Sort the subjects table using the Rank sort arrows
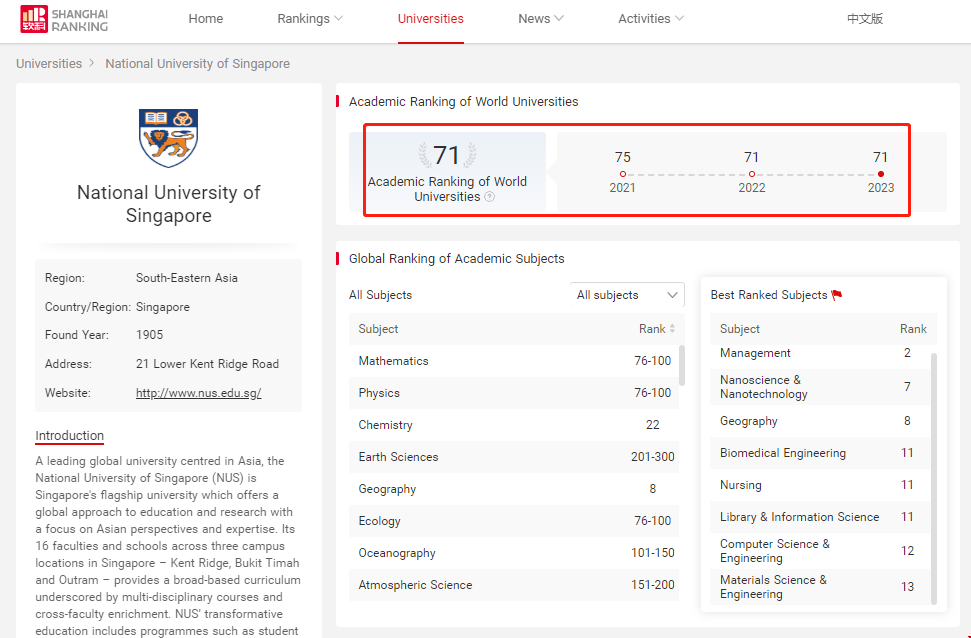 (x=672, y=328)
